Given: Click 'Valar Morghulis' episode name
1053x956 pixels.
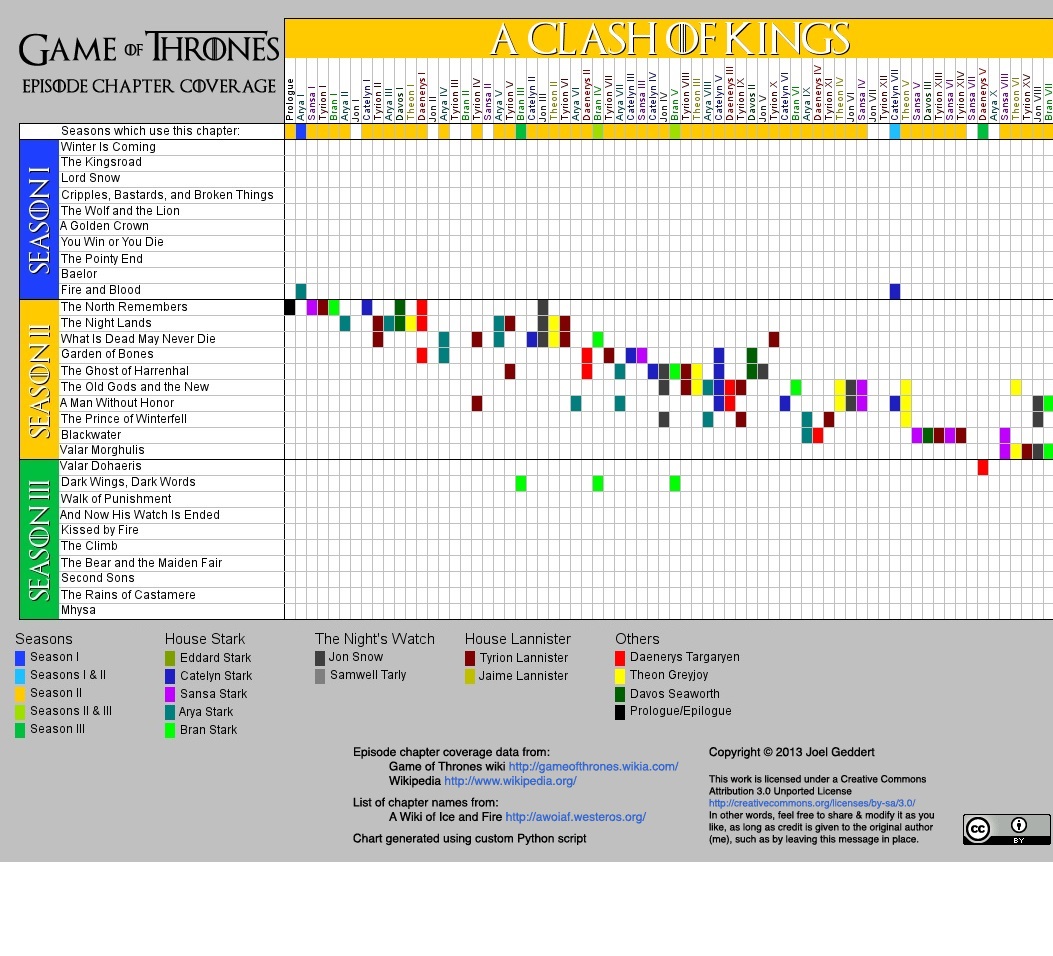Looking at the screenshot, I should (x=102, y=450).
